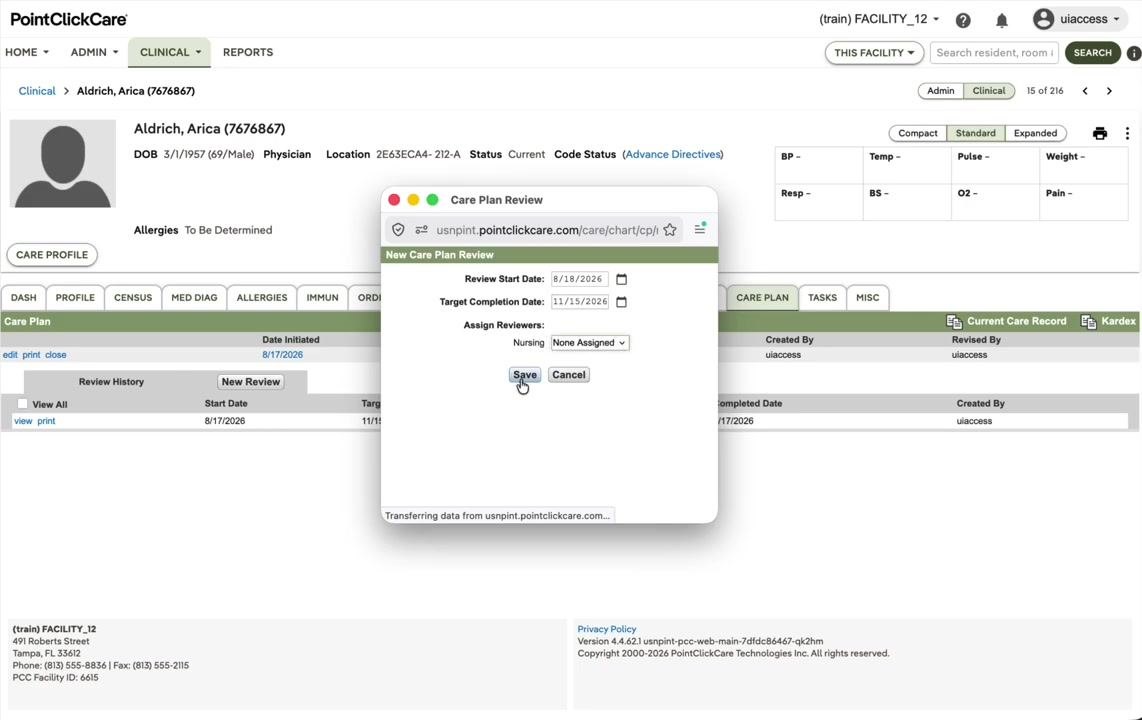
Task: Click the view link in review history
Action: (x=23, y=421)
